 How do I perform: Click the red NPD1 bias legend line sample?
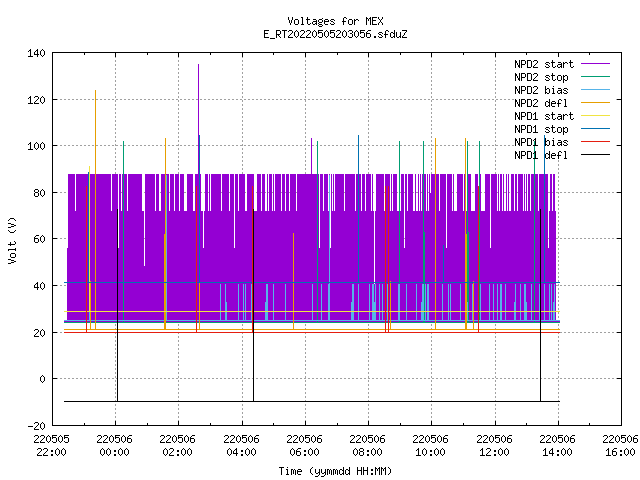pyautogui.click(x=596, y=142)
